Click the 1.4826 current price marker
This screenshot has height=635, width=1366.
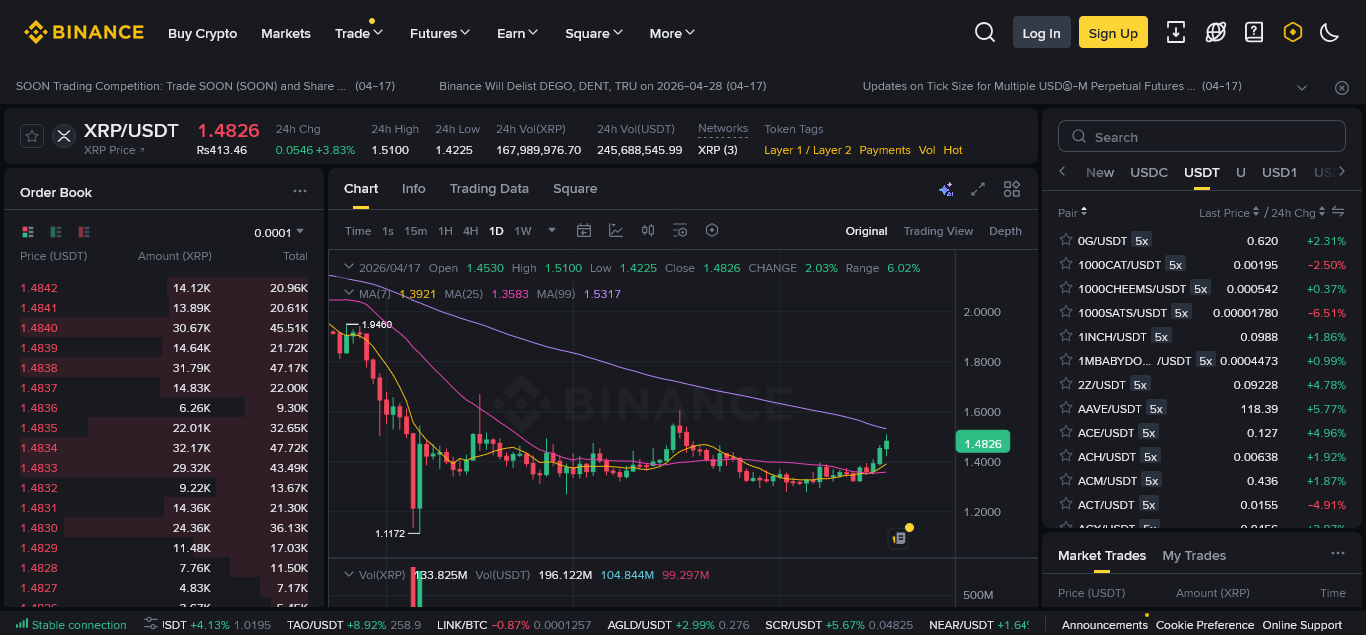coord(982,442)
